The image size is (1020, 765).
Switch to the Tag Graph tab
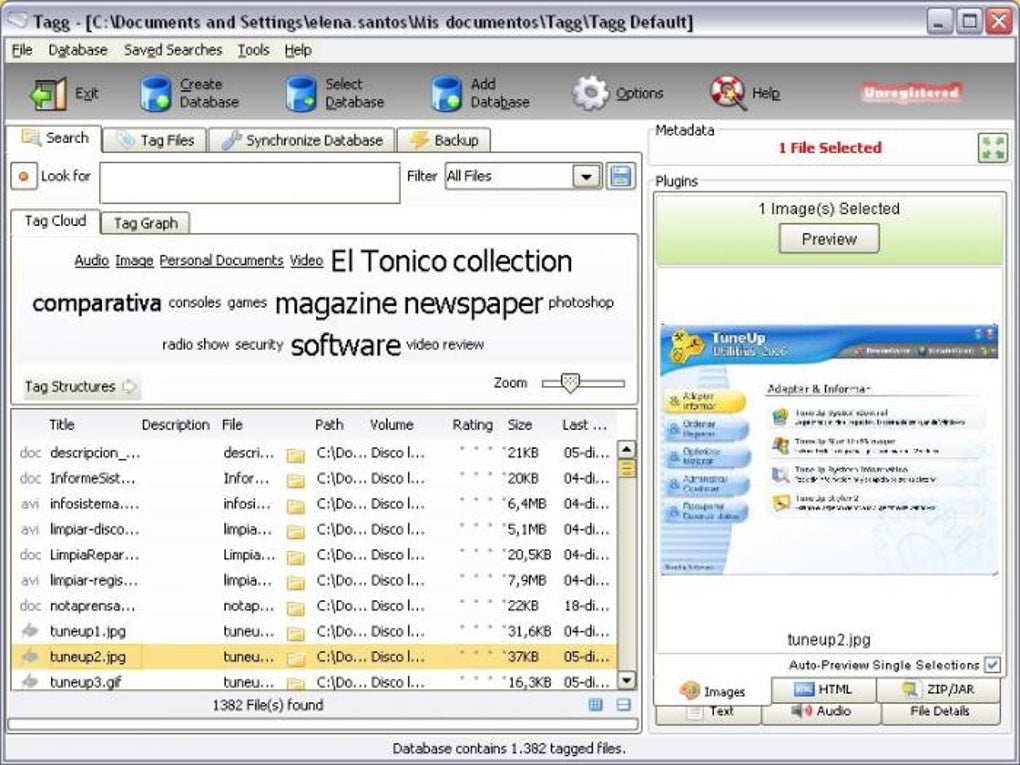(x=144, y=223)
